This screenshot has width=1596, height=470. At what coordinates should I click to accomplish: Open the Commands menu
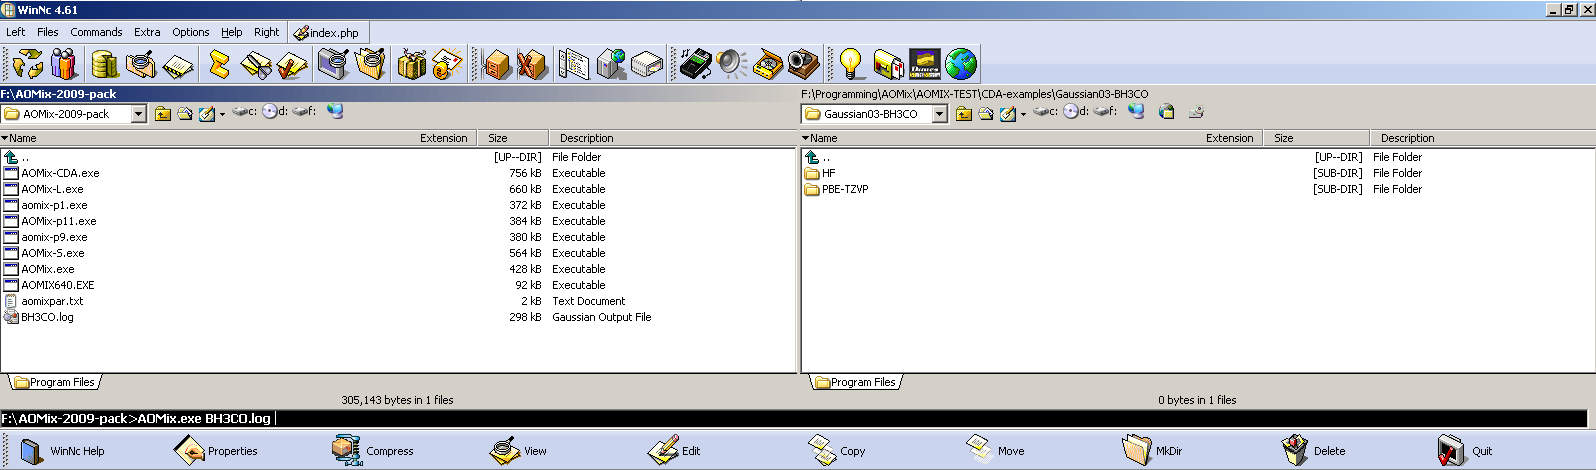tap(96, 32)
